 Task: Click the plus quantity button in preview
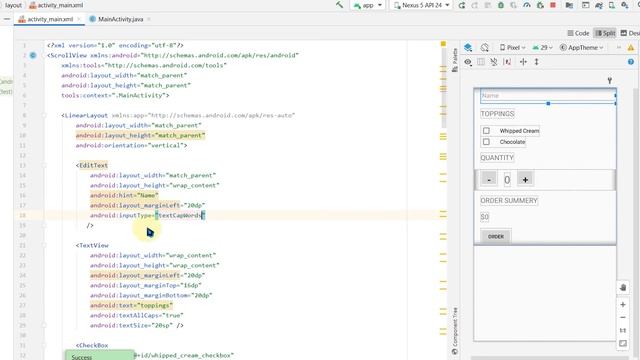point(525,179)
